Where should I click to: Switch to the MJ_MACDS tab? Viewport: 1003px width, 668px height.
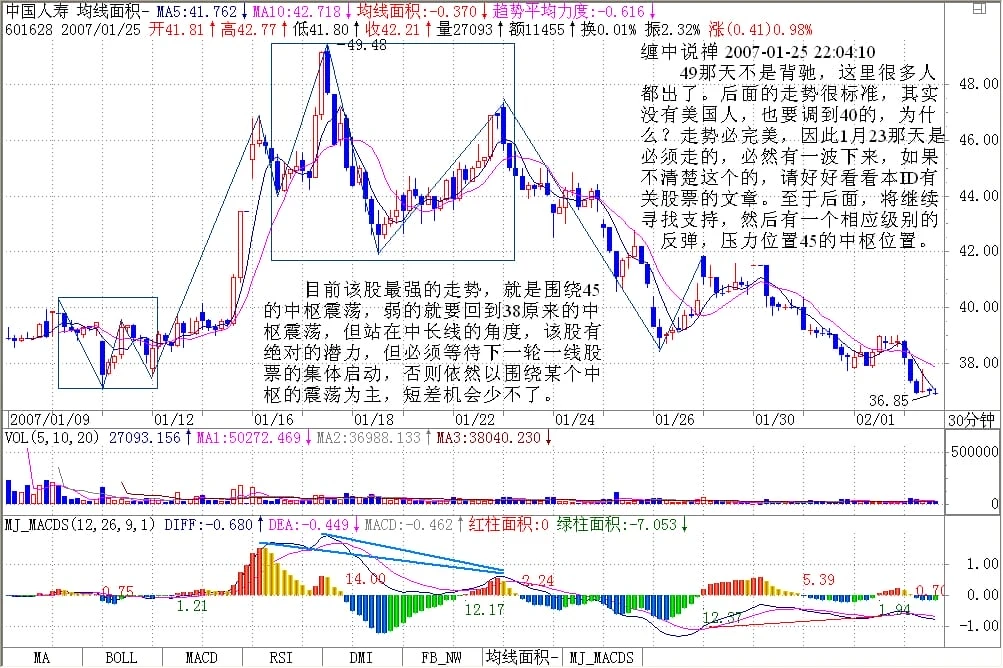coord(601,658)
